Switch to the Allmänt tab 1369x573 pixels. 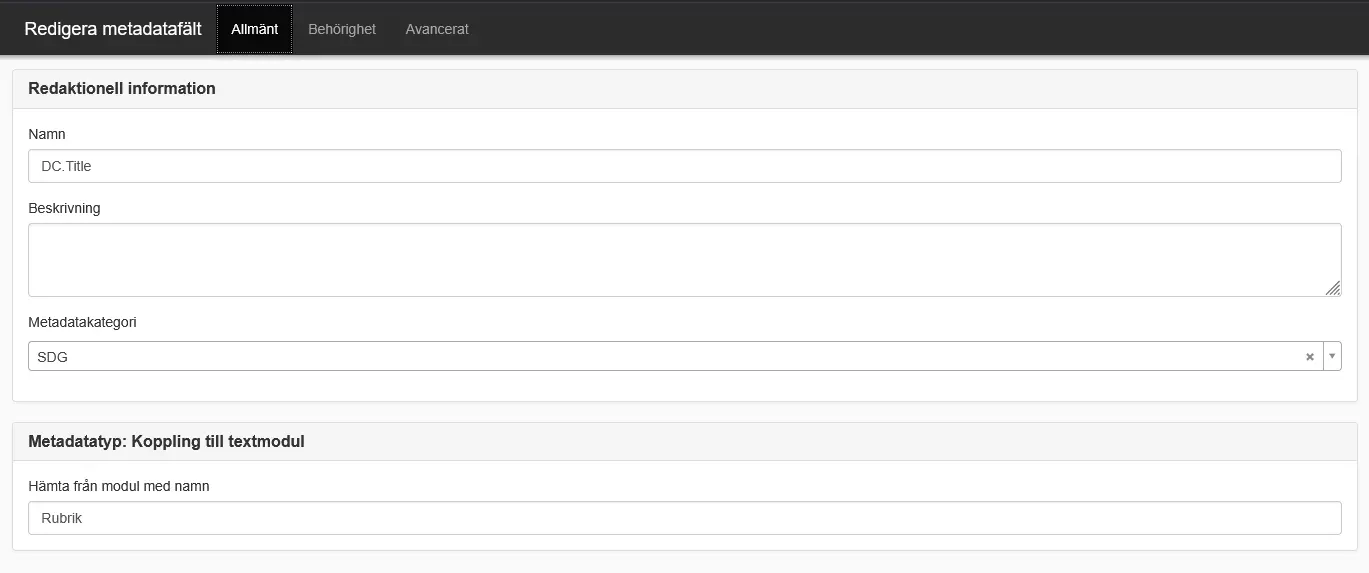(254, 29)
